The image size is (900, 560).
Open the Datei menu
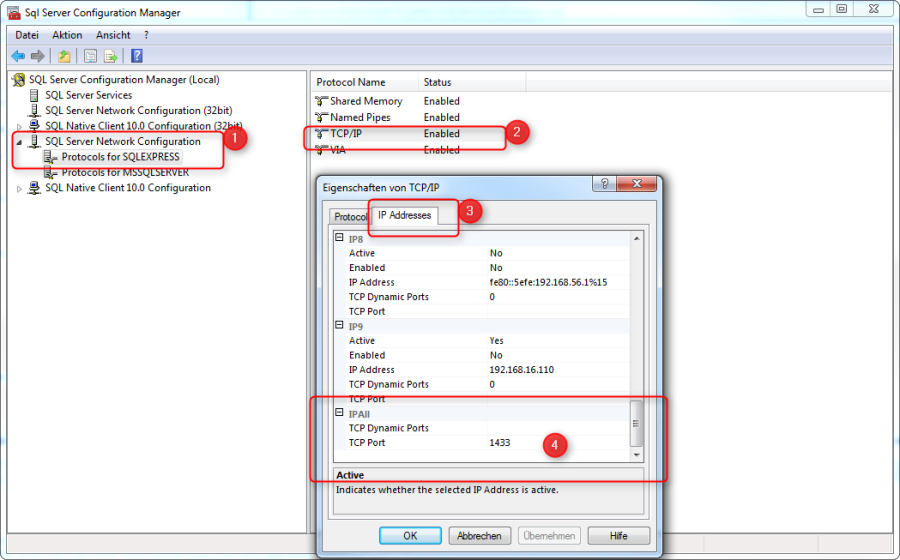pyautogui.click(x=27, y=35)
